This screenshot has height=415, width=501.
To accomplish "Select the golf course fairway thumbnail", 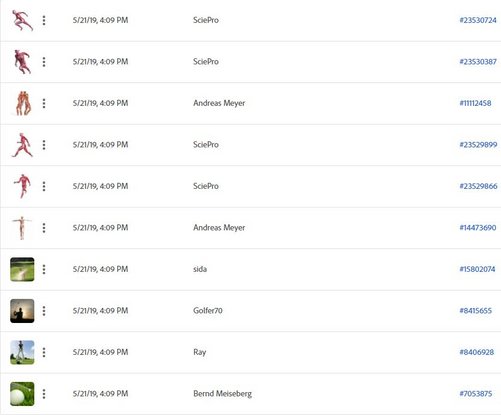I will 22,269.
